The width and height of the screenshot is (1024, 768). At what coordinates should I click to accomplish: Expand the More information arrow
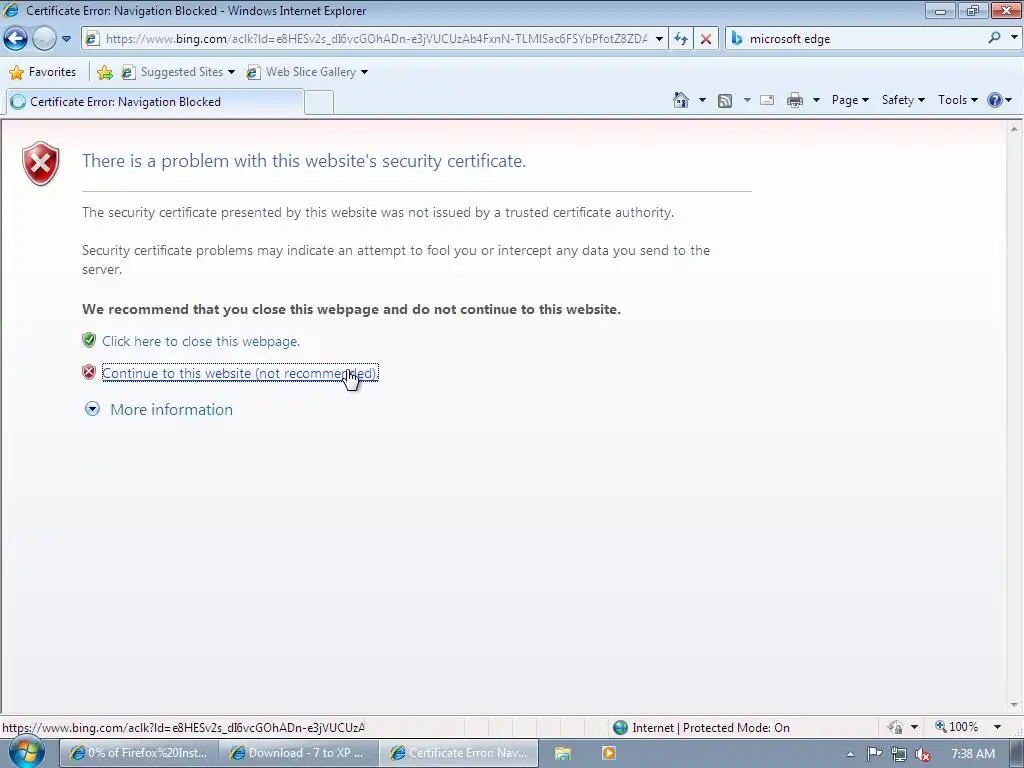(93, 409)
